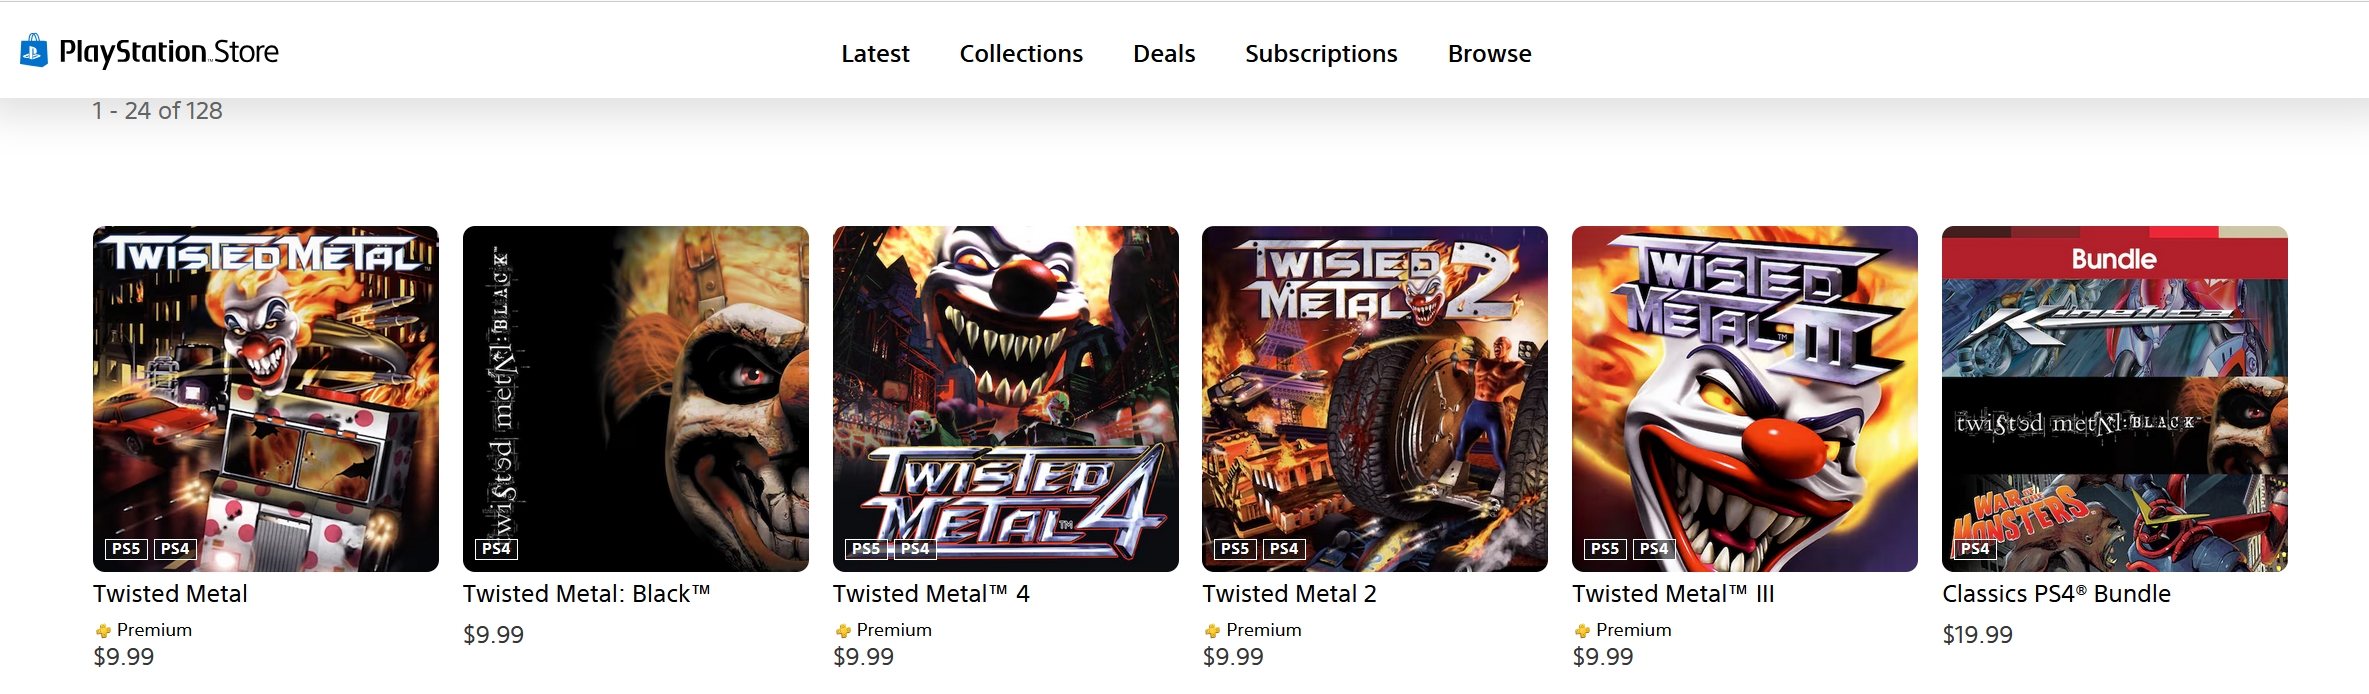This screenshot has width=2369, height=694.
Task: Open the first Twisted Metal cover art
Action: (x=265, y=398)
